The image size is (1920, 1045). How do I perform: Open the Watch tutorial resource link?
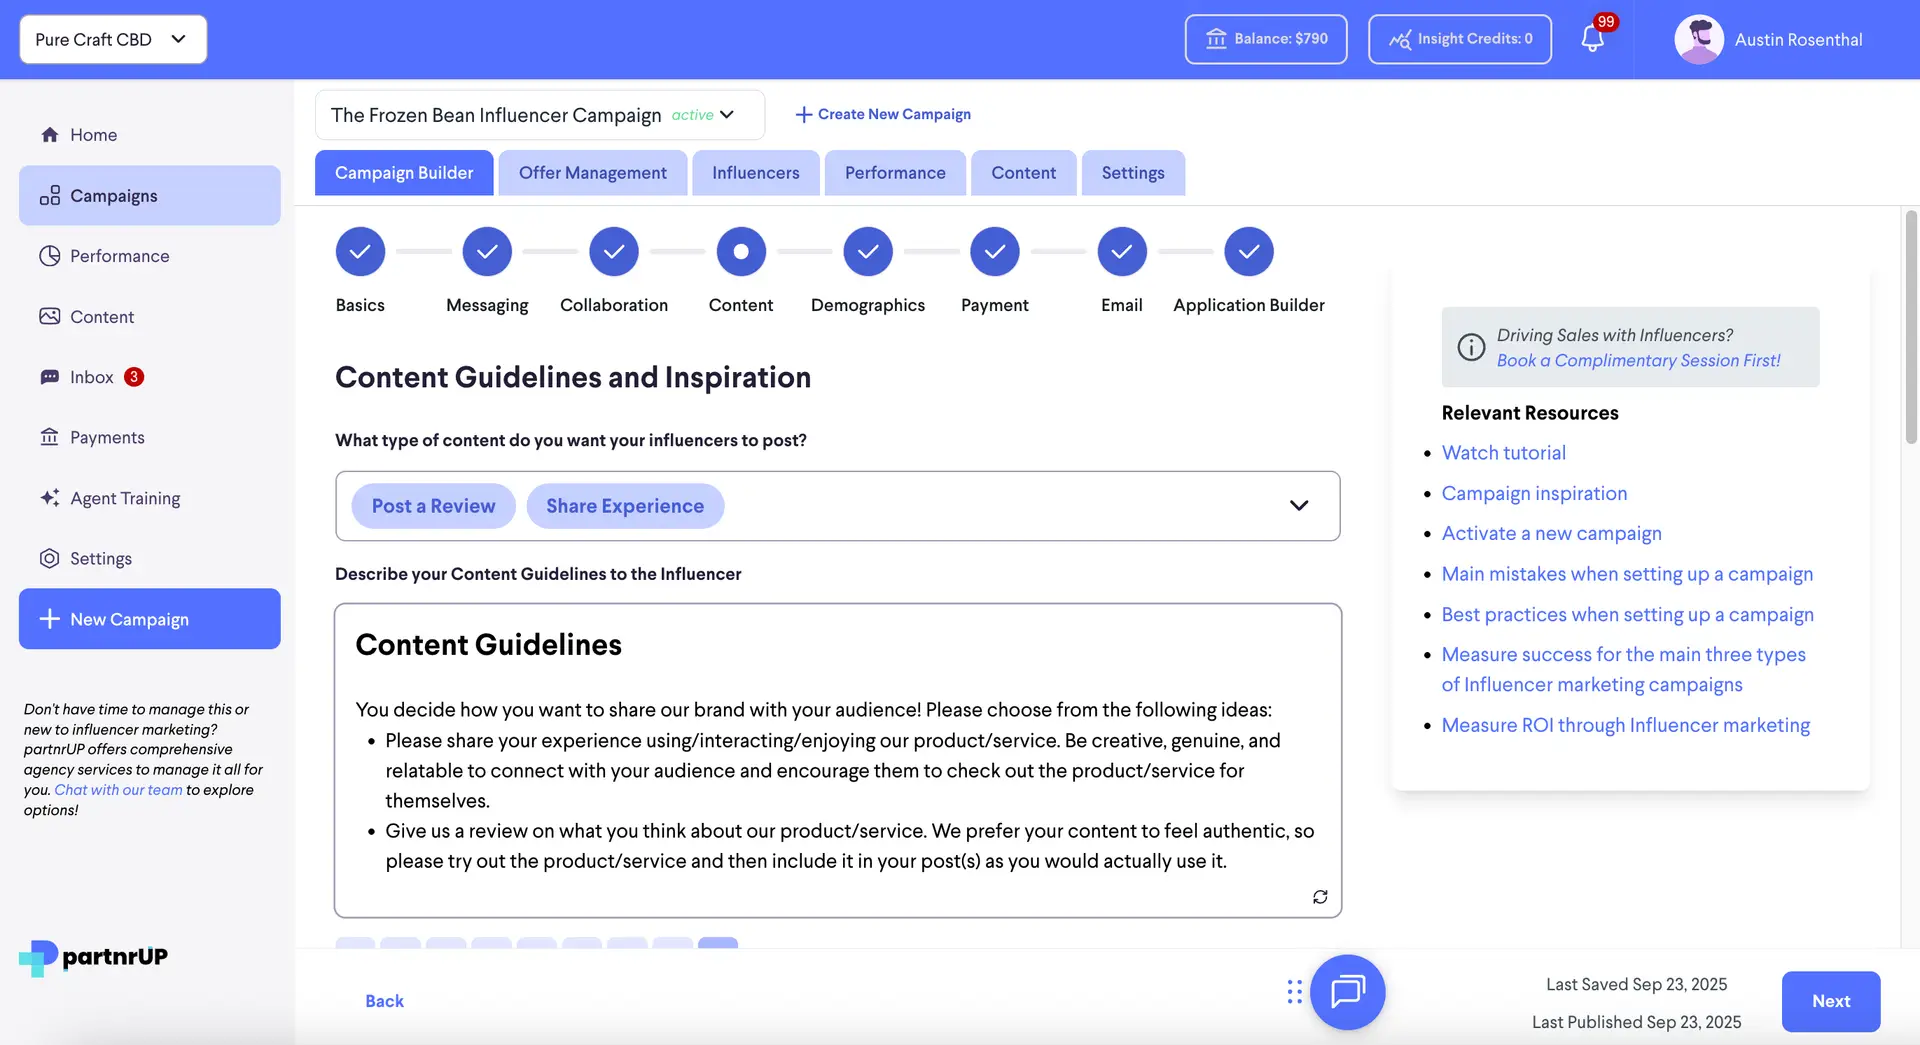point(1504,452)
